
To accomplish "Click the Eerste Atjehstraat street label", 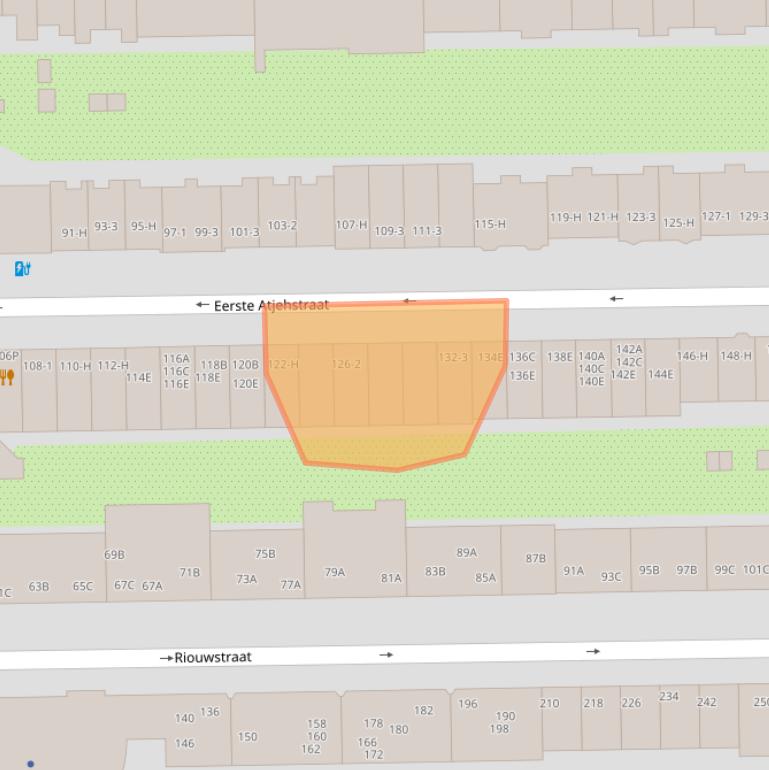I will (x=271, y=305).
